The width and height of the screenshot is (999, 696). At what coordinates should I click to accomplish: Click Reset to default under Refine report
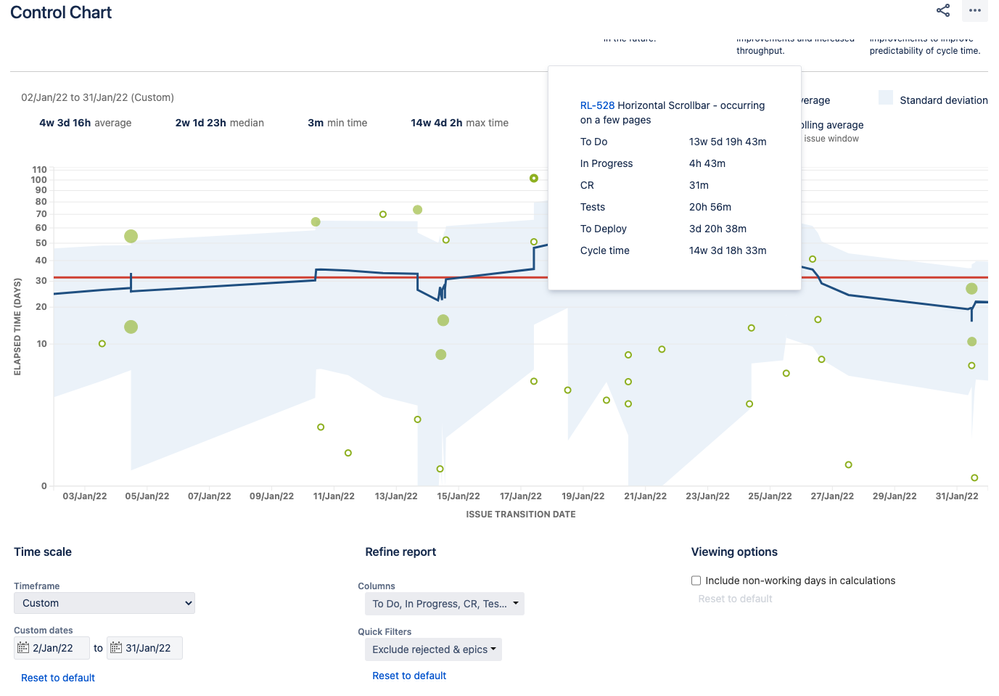(409, 676)
